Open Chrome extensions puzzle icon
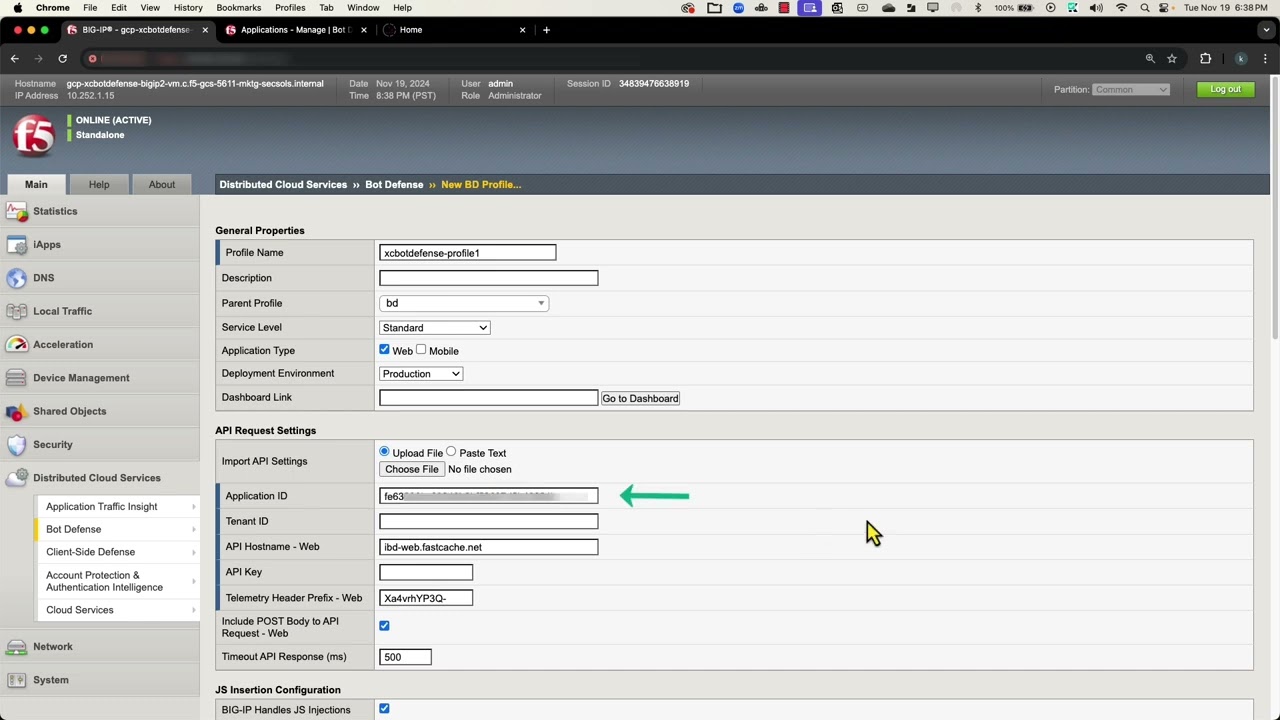This screenshot has height=720, width=1280. click(x=1205, y=59)
